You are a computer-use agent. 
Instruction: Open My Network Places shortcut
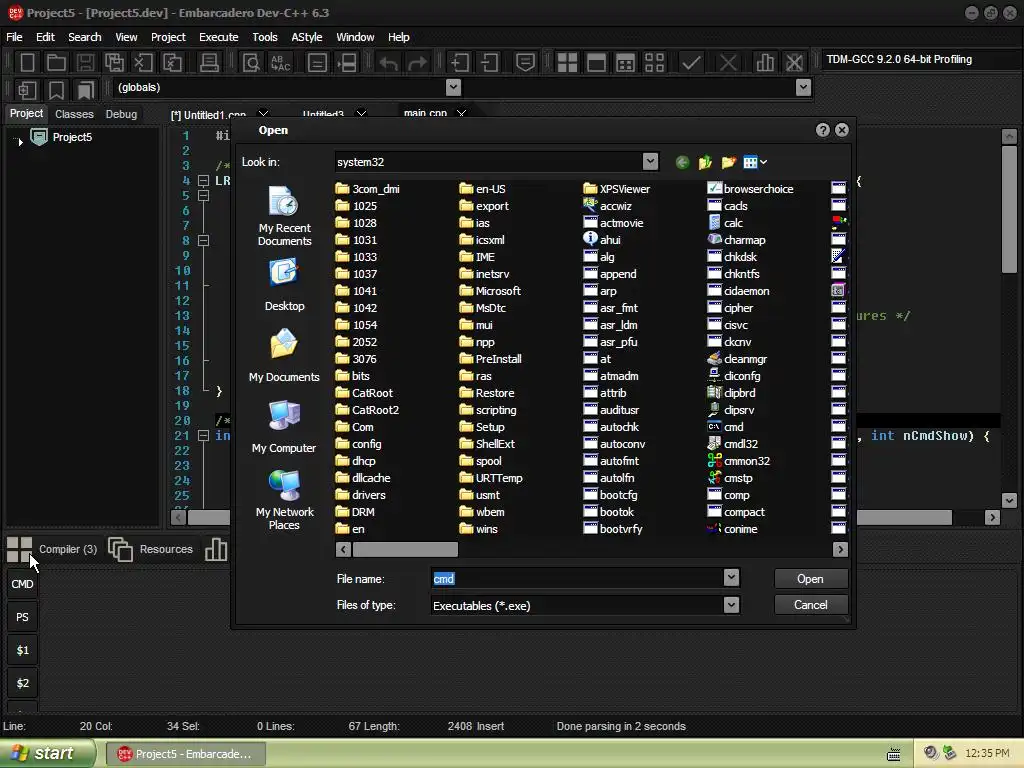tap(284, 500)
